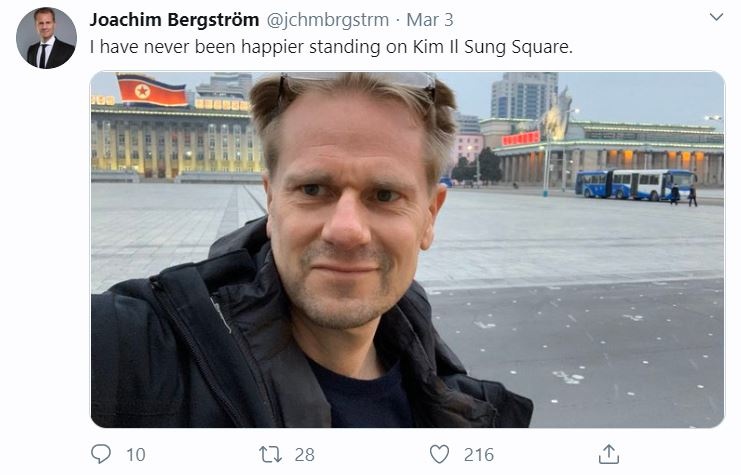Image resolution: width=741 pixels, height=475 pixels.
Task: Click the North Korean flag in the photo
Action: 152,89
